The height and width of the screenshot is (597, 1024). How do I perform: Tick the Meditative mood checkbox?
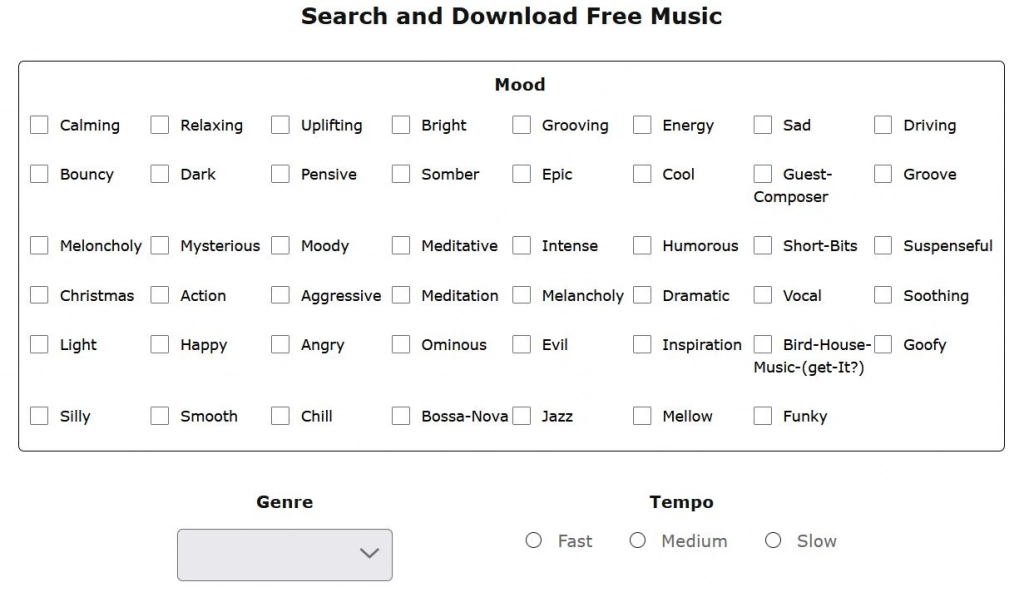click(401, 245)
